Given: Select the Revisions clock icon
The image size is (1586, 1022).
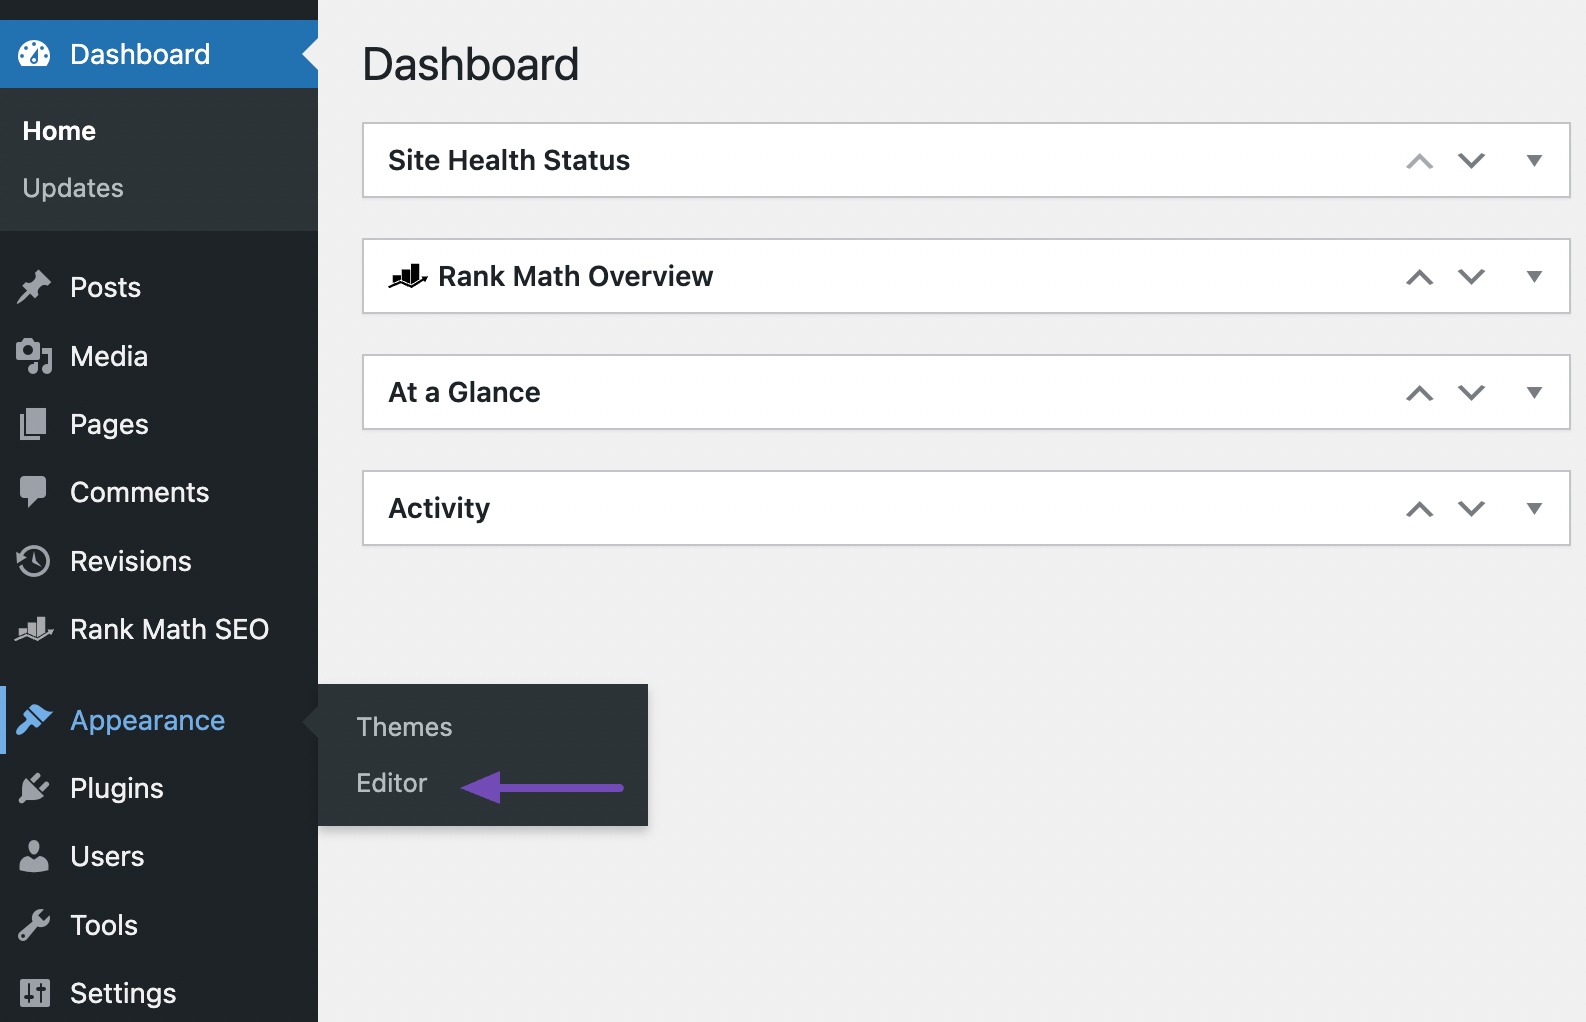Looking at the screenshot, I should [x=34, y=560].
